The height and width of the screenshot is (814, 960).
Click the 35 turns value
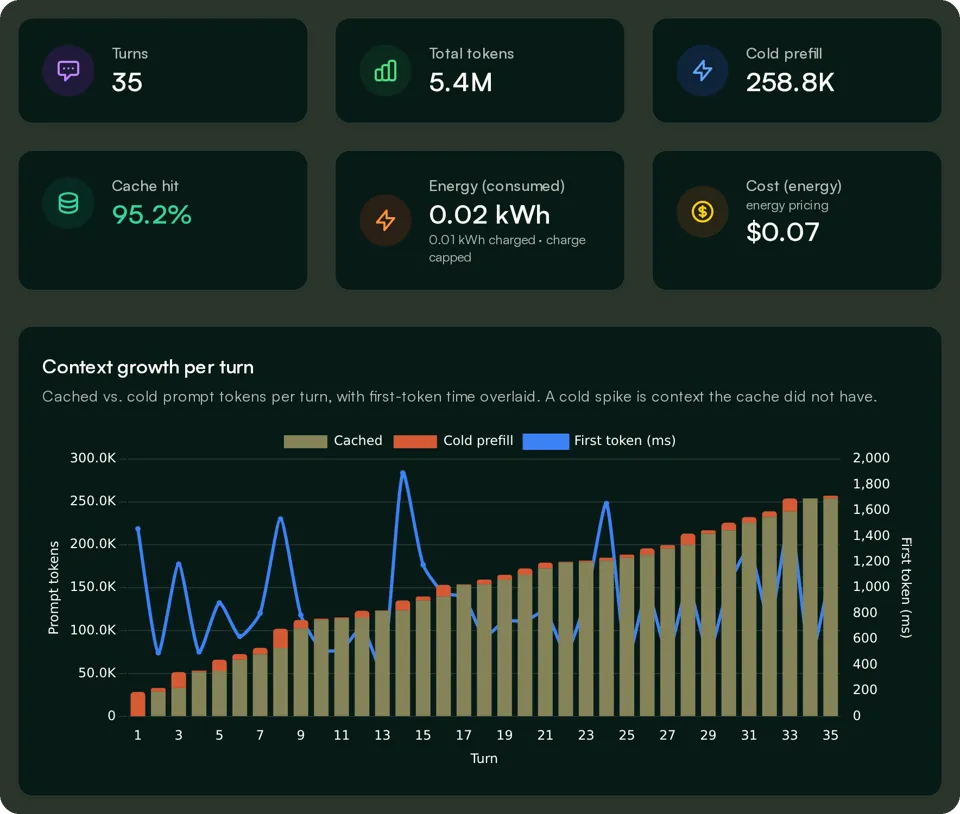pos(127,83)
